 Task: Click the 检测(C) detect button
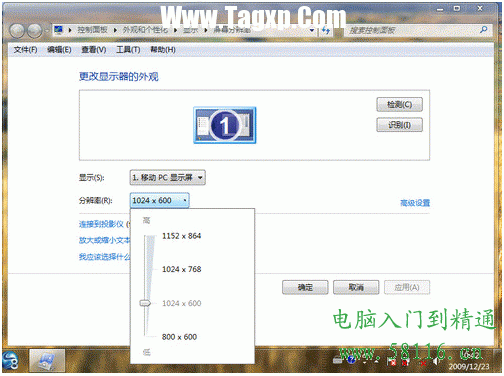399,104
